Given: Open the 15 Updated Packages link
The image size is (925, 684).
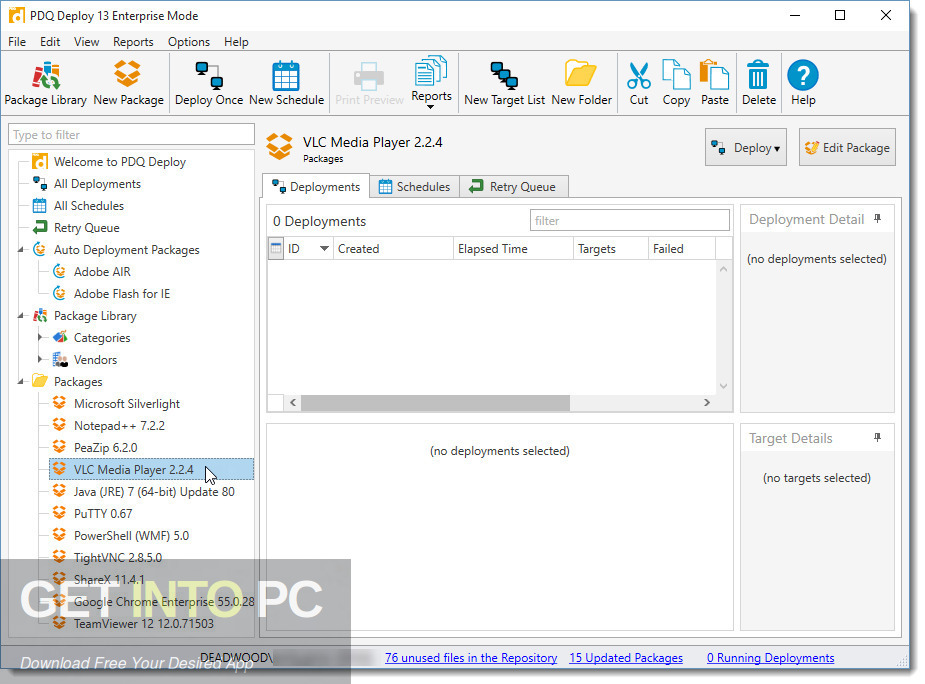Looking at the screenshot, I should tap(626, 657).
